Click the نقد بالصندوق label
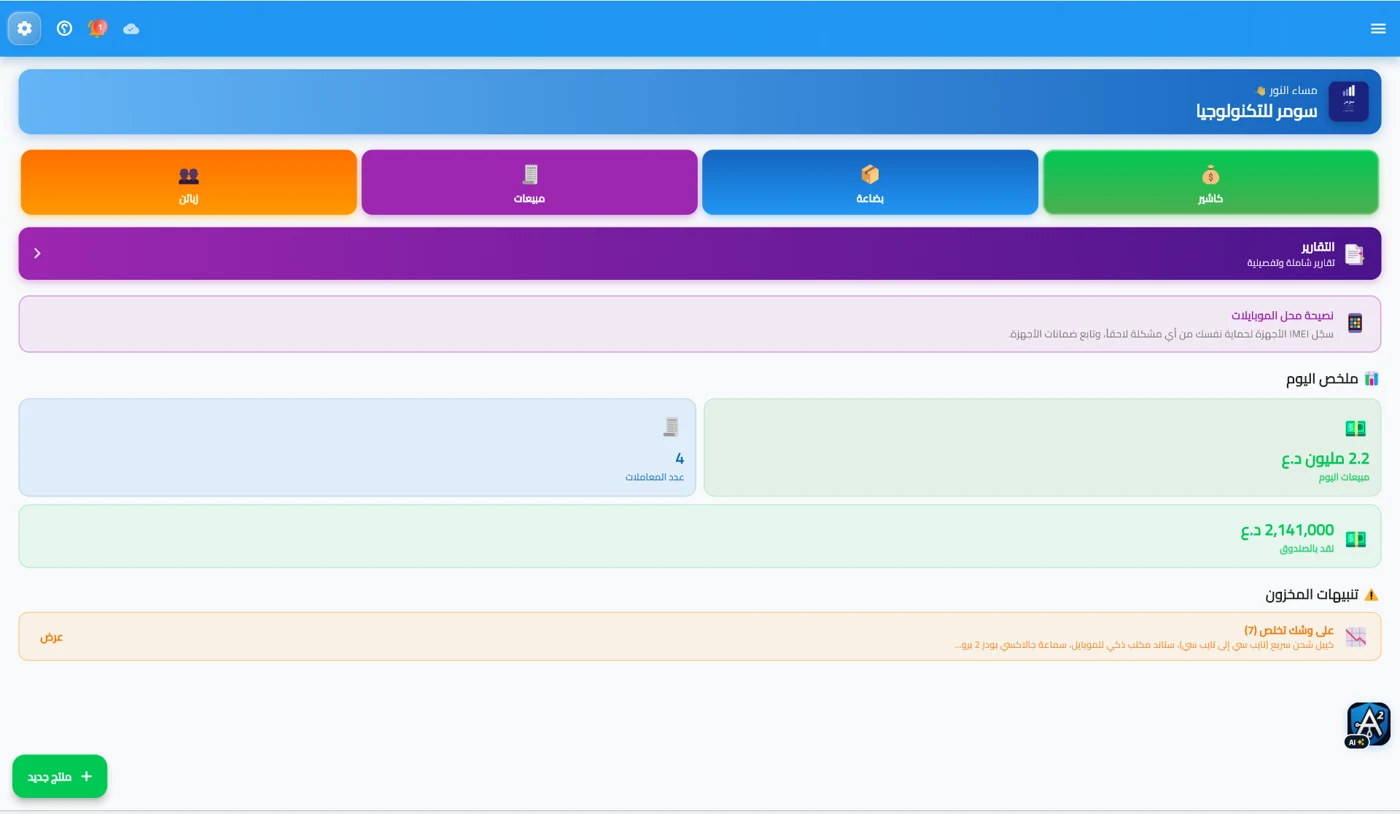This screenshot has height=814, width=1400. click(1307, 549)
